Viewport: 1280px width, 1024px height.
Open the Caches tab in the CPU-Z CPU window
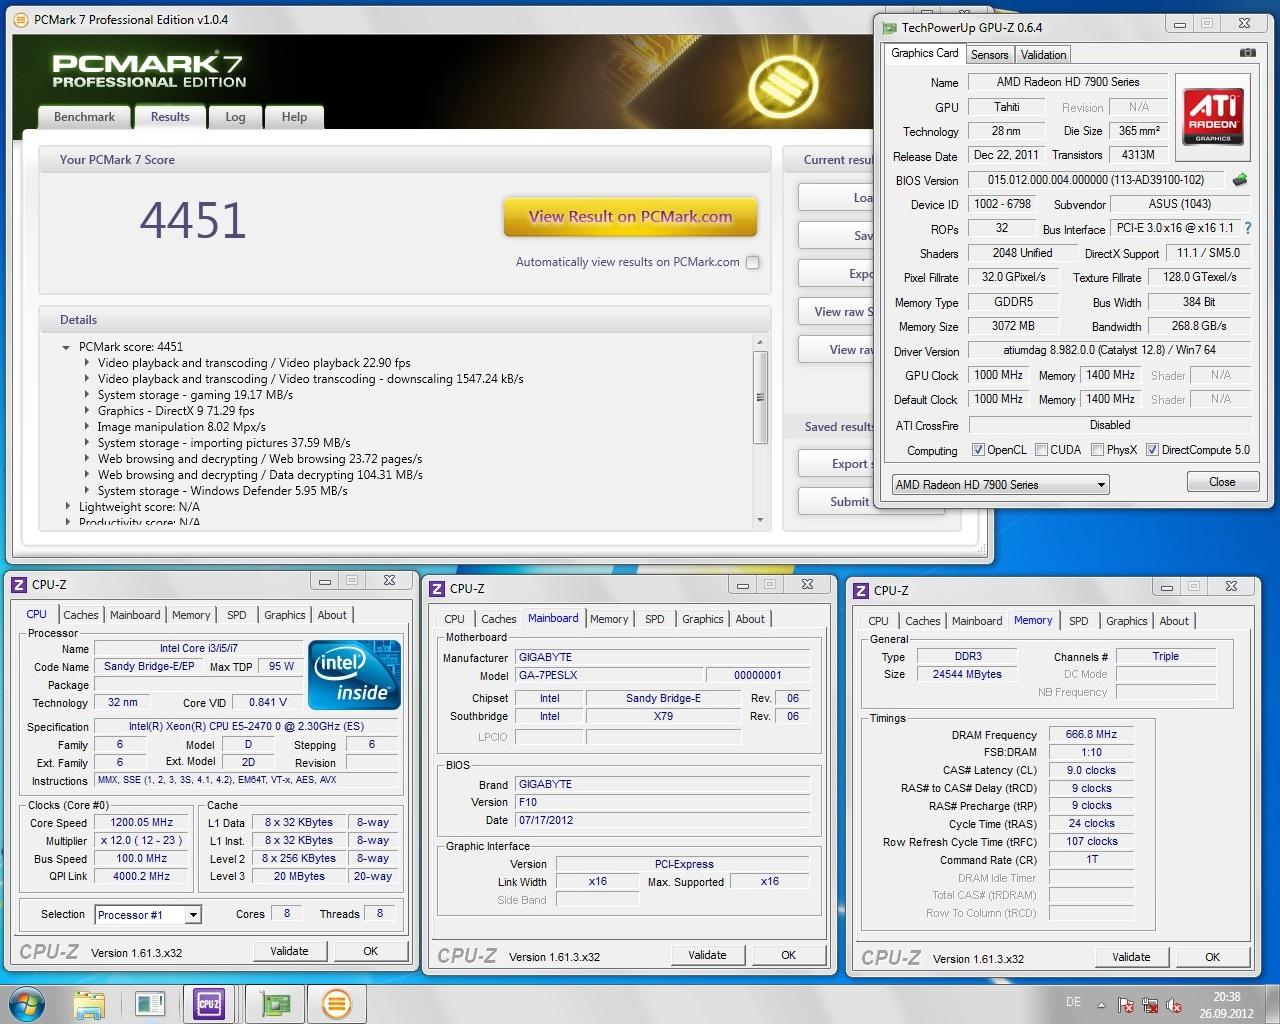(81, 615)
